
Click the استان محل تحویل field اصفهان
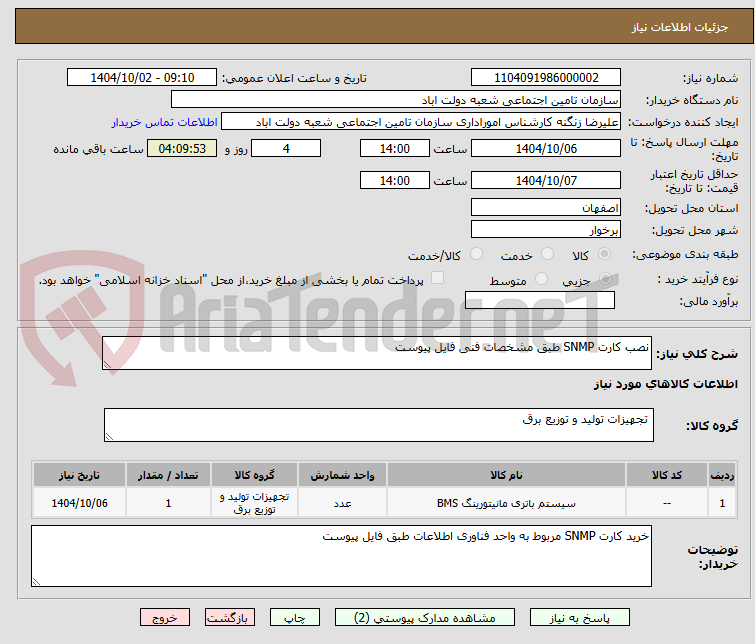coord(546,208)
